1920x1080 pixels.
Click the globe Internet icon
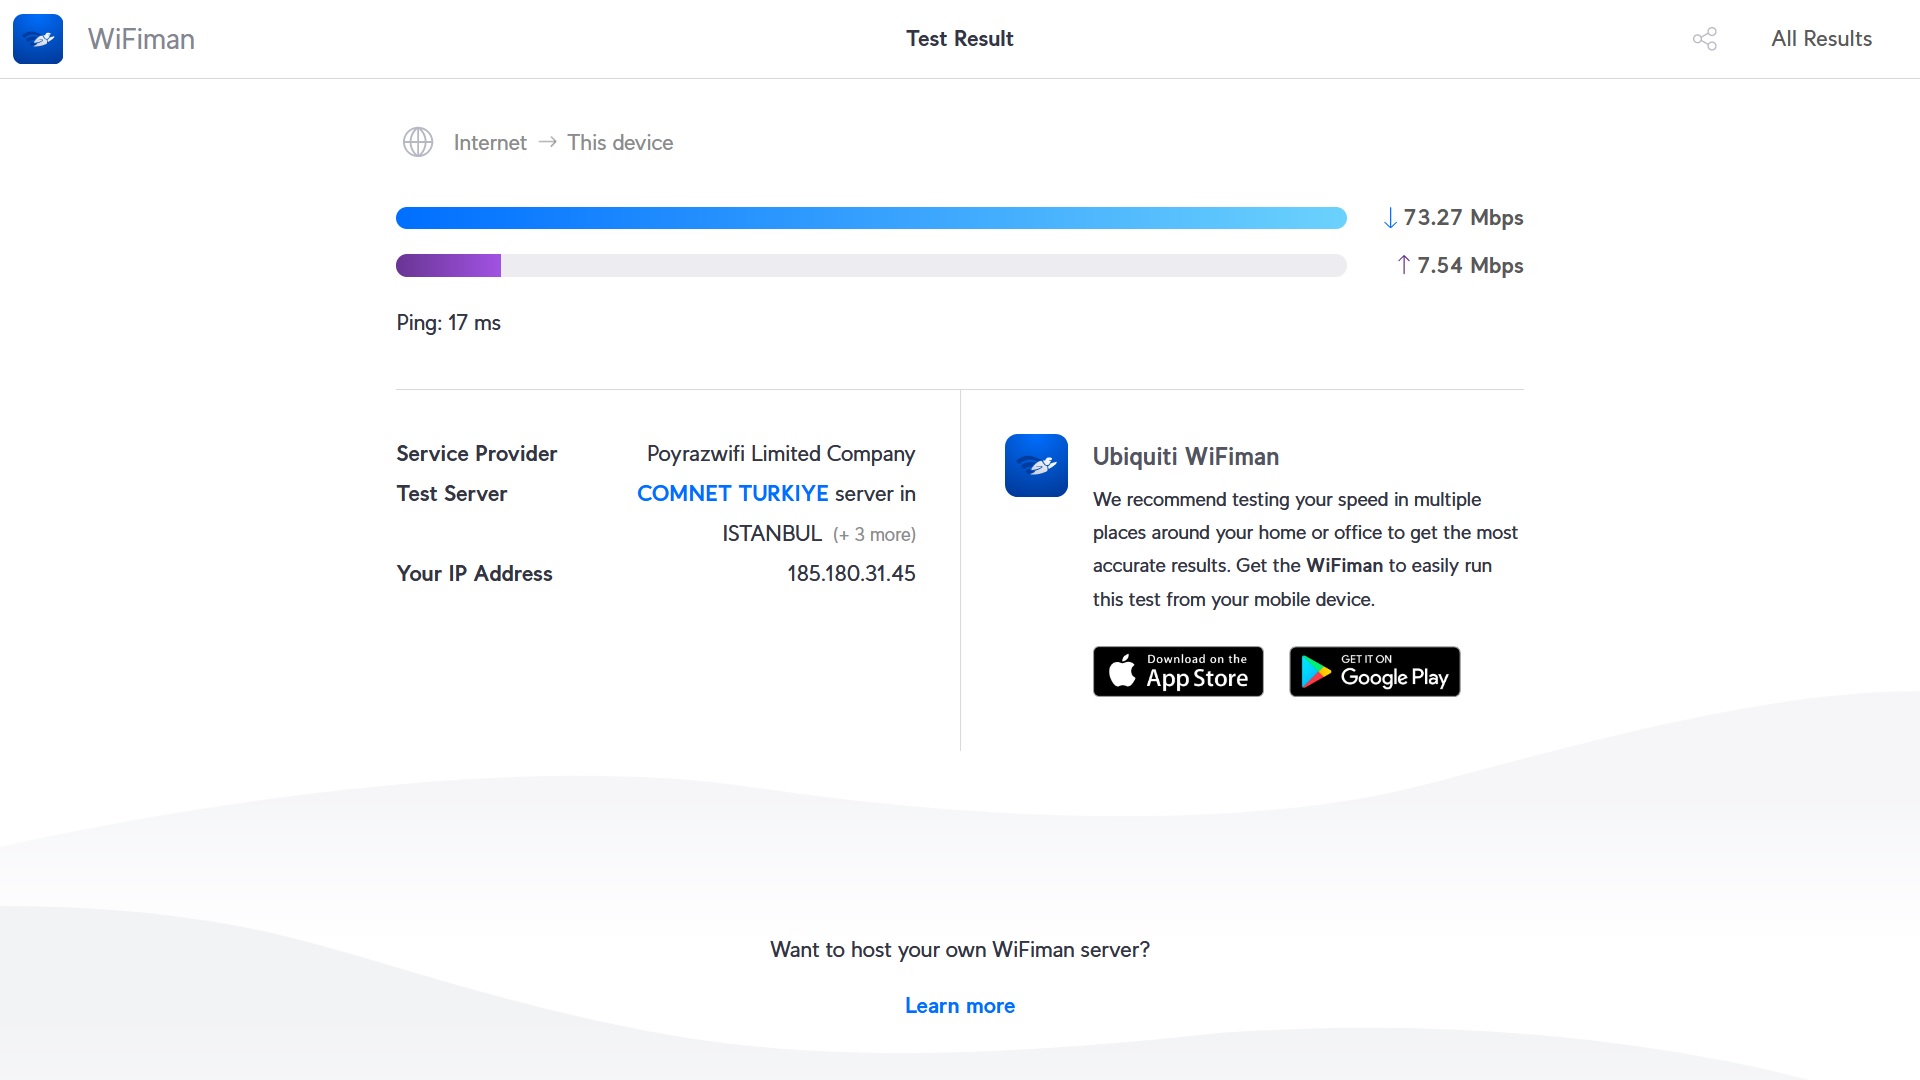click(418, 142)
